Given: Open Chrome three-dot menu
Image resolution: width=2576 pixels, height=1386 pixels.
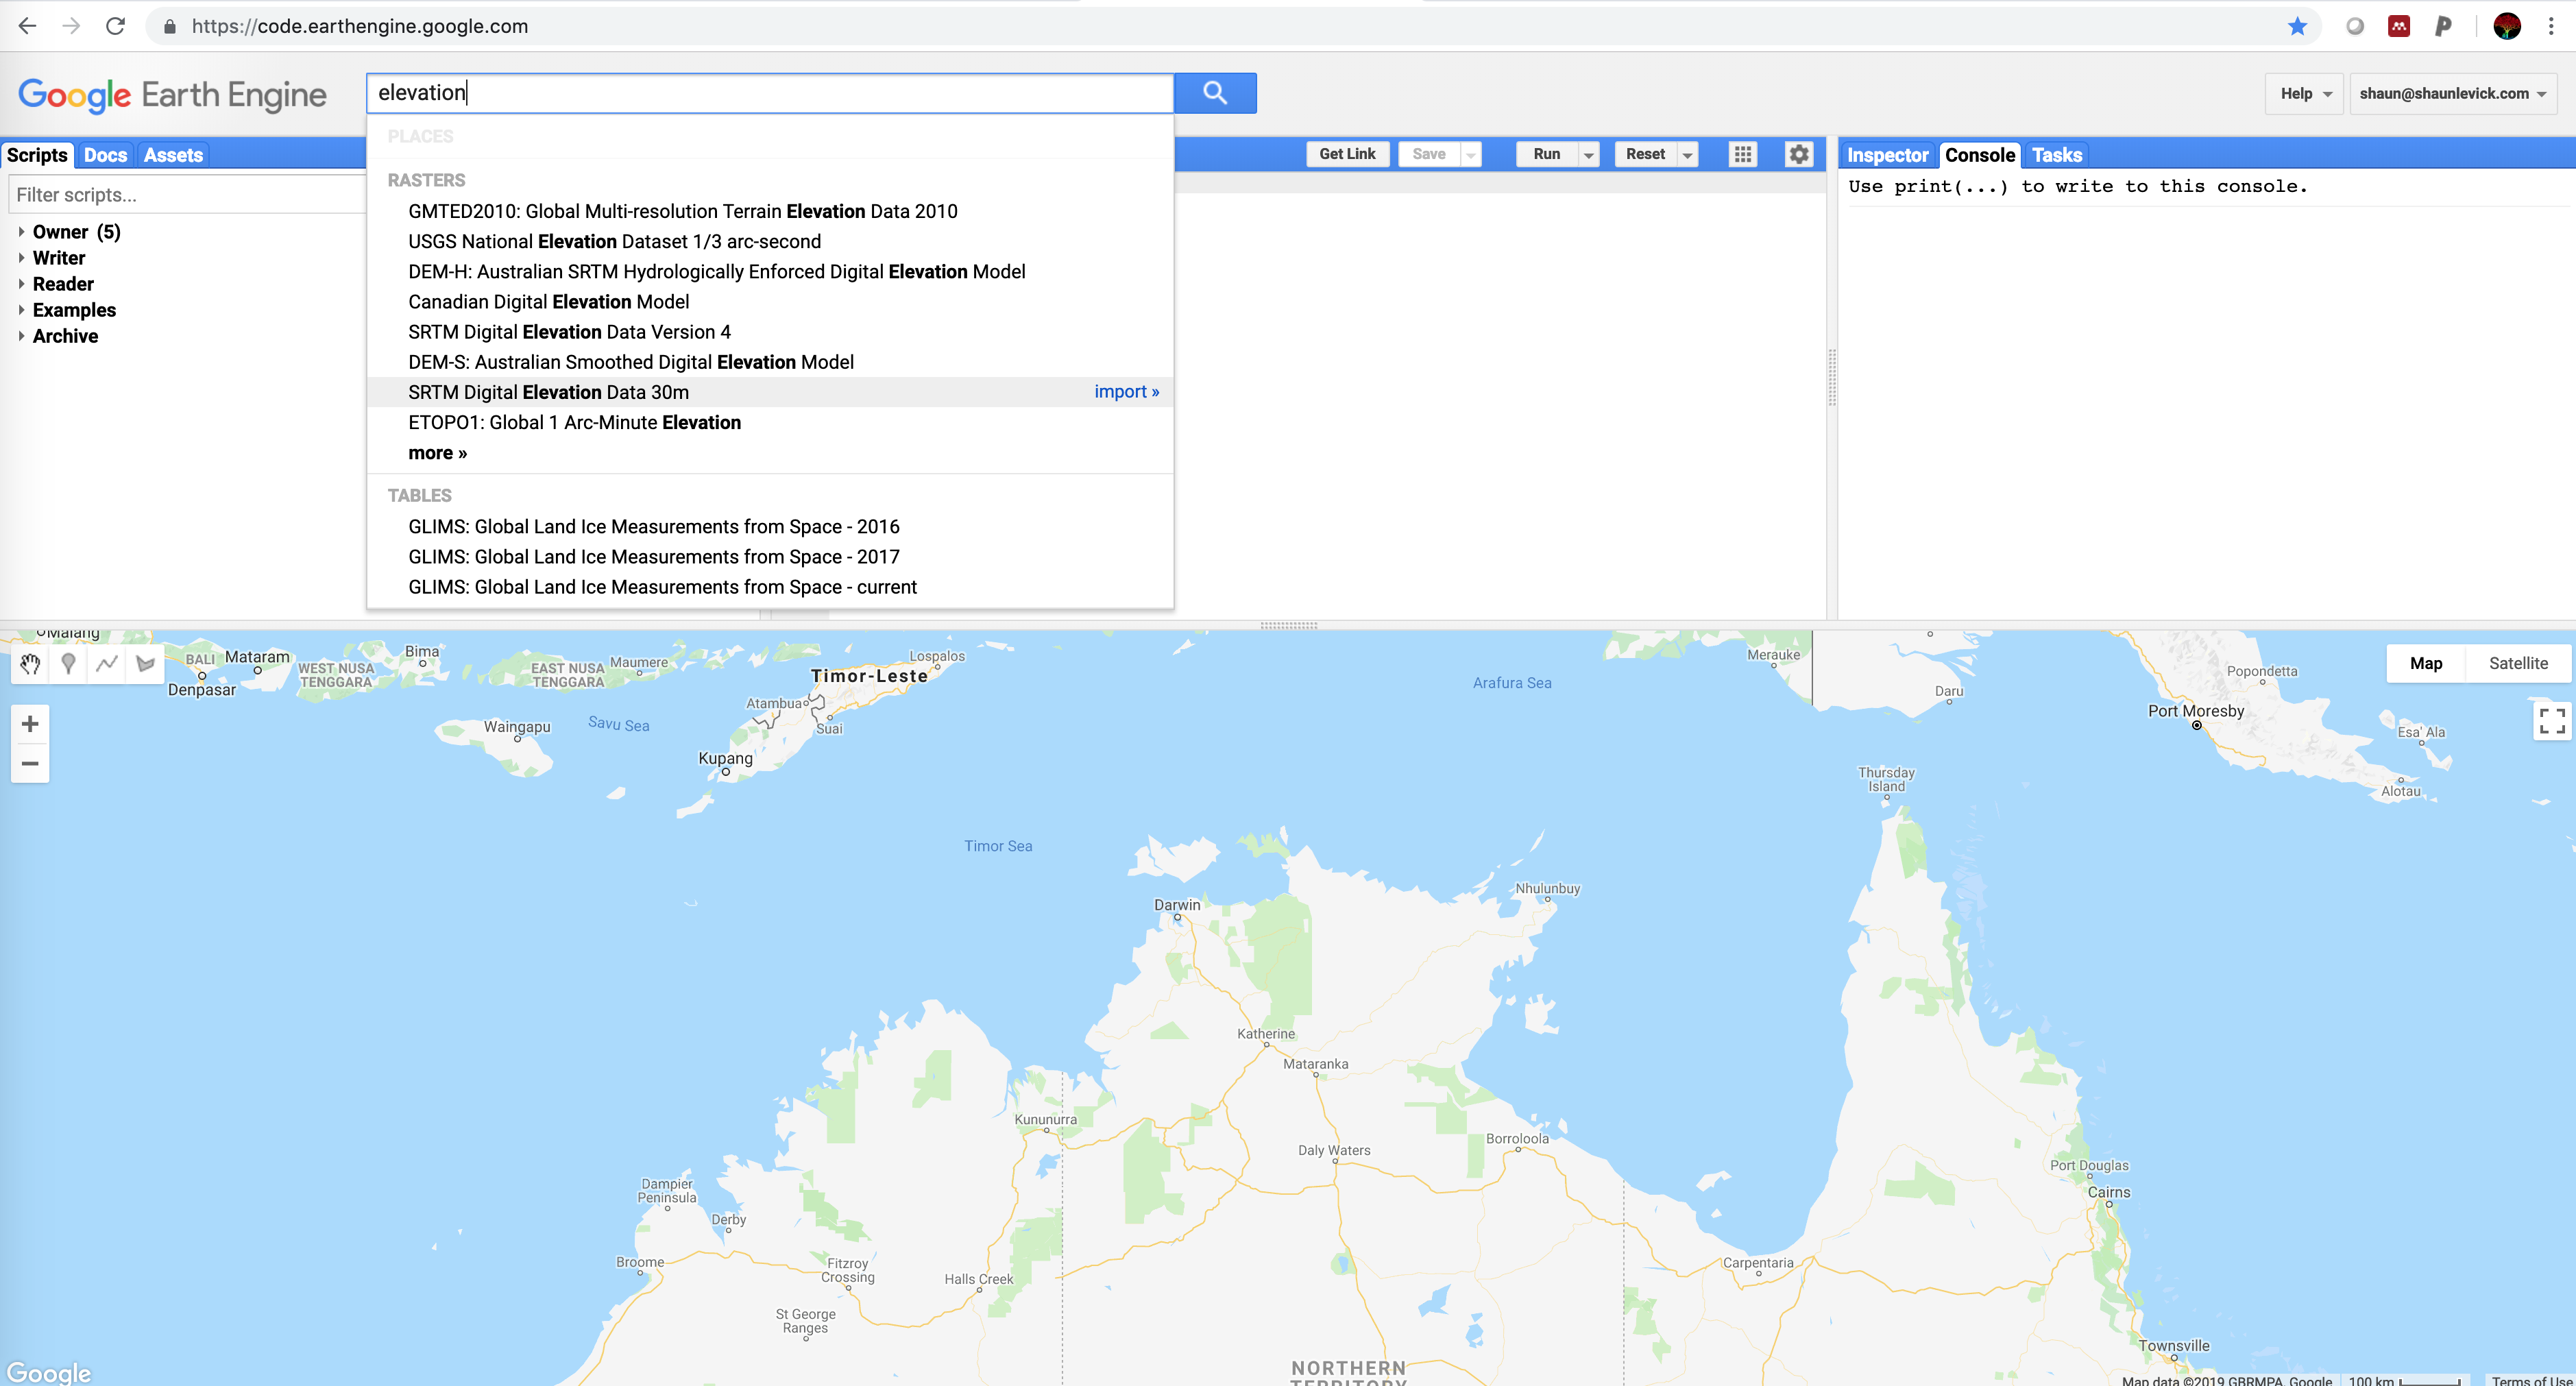Looking at the screenshot, I should pos(2551,26).
